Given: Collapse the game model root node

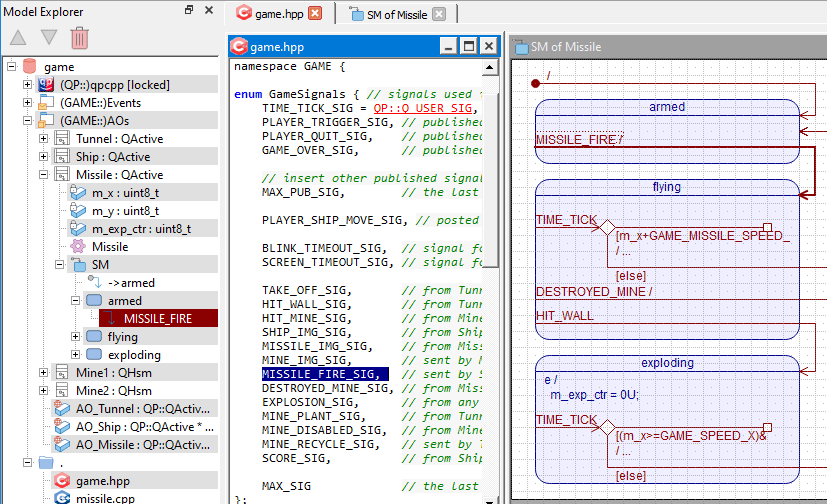Looking at the screenshot, I should click(x=12, y=67).
